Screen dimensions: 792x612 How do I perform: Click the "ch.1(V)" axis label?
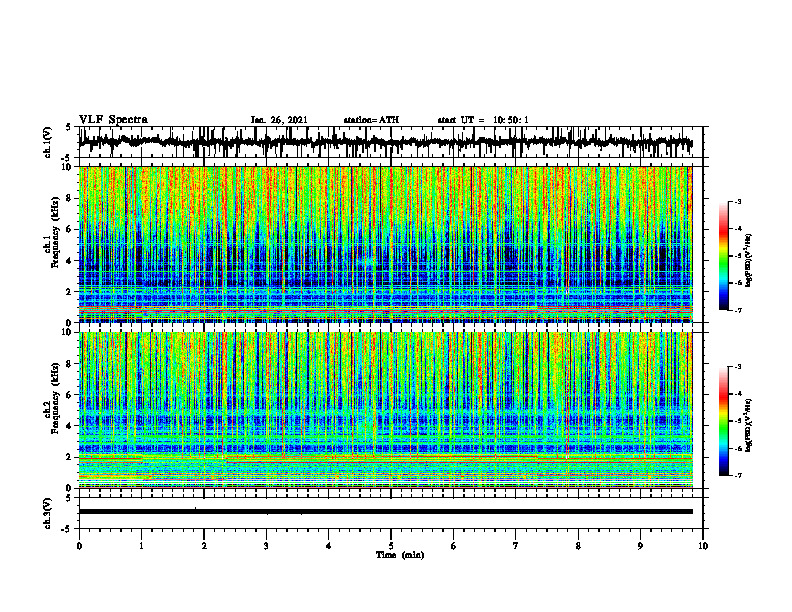[x=48, y=142]
